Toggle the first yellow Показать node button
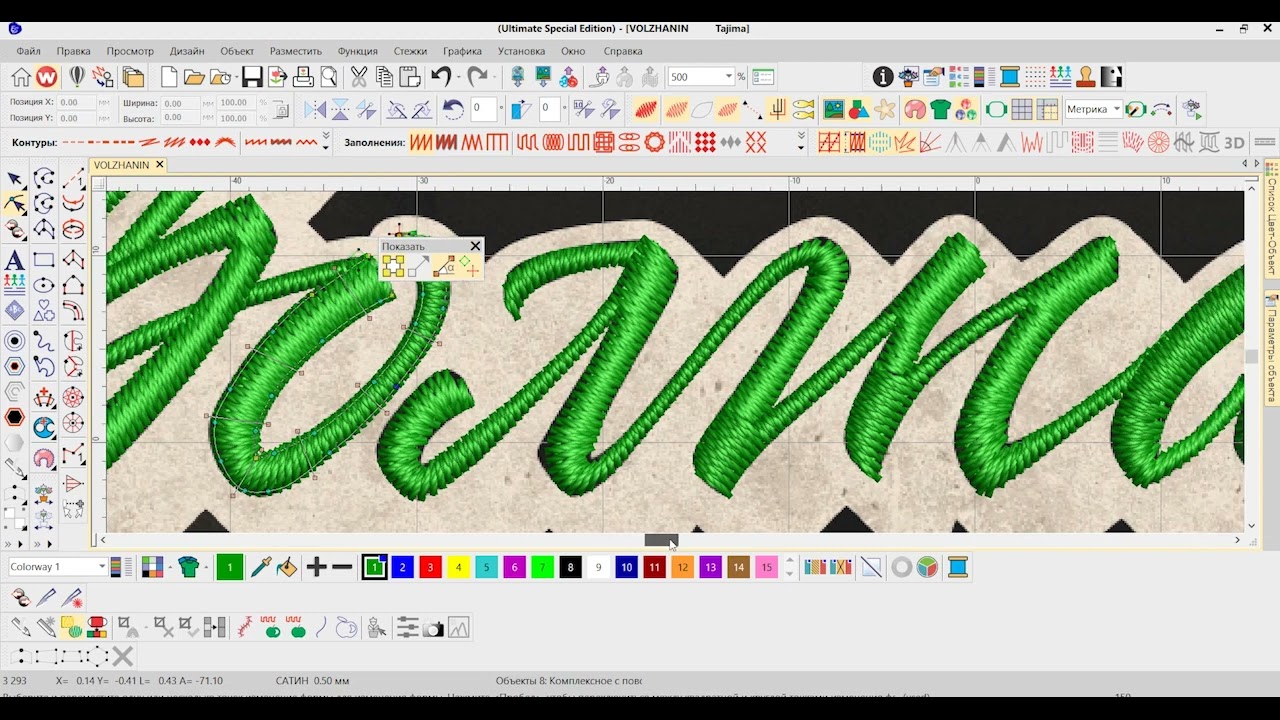This screenshot has width=1280, height=720. click(x=393, y=266)
